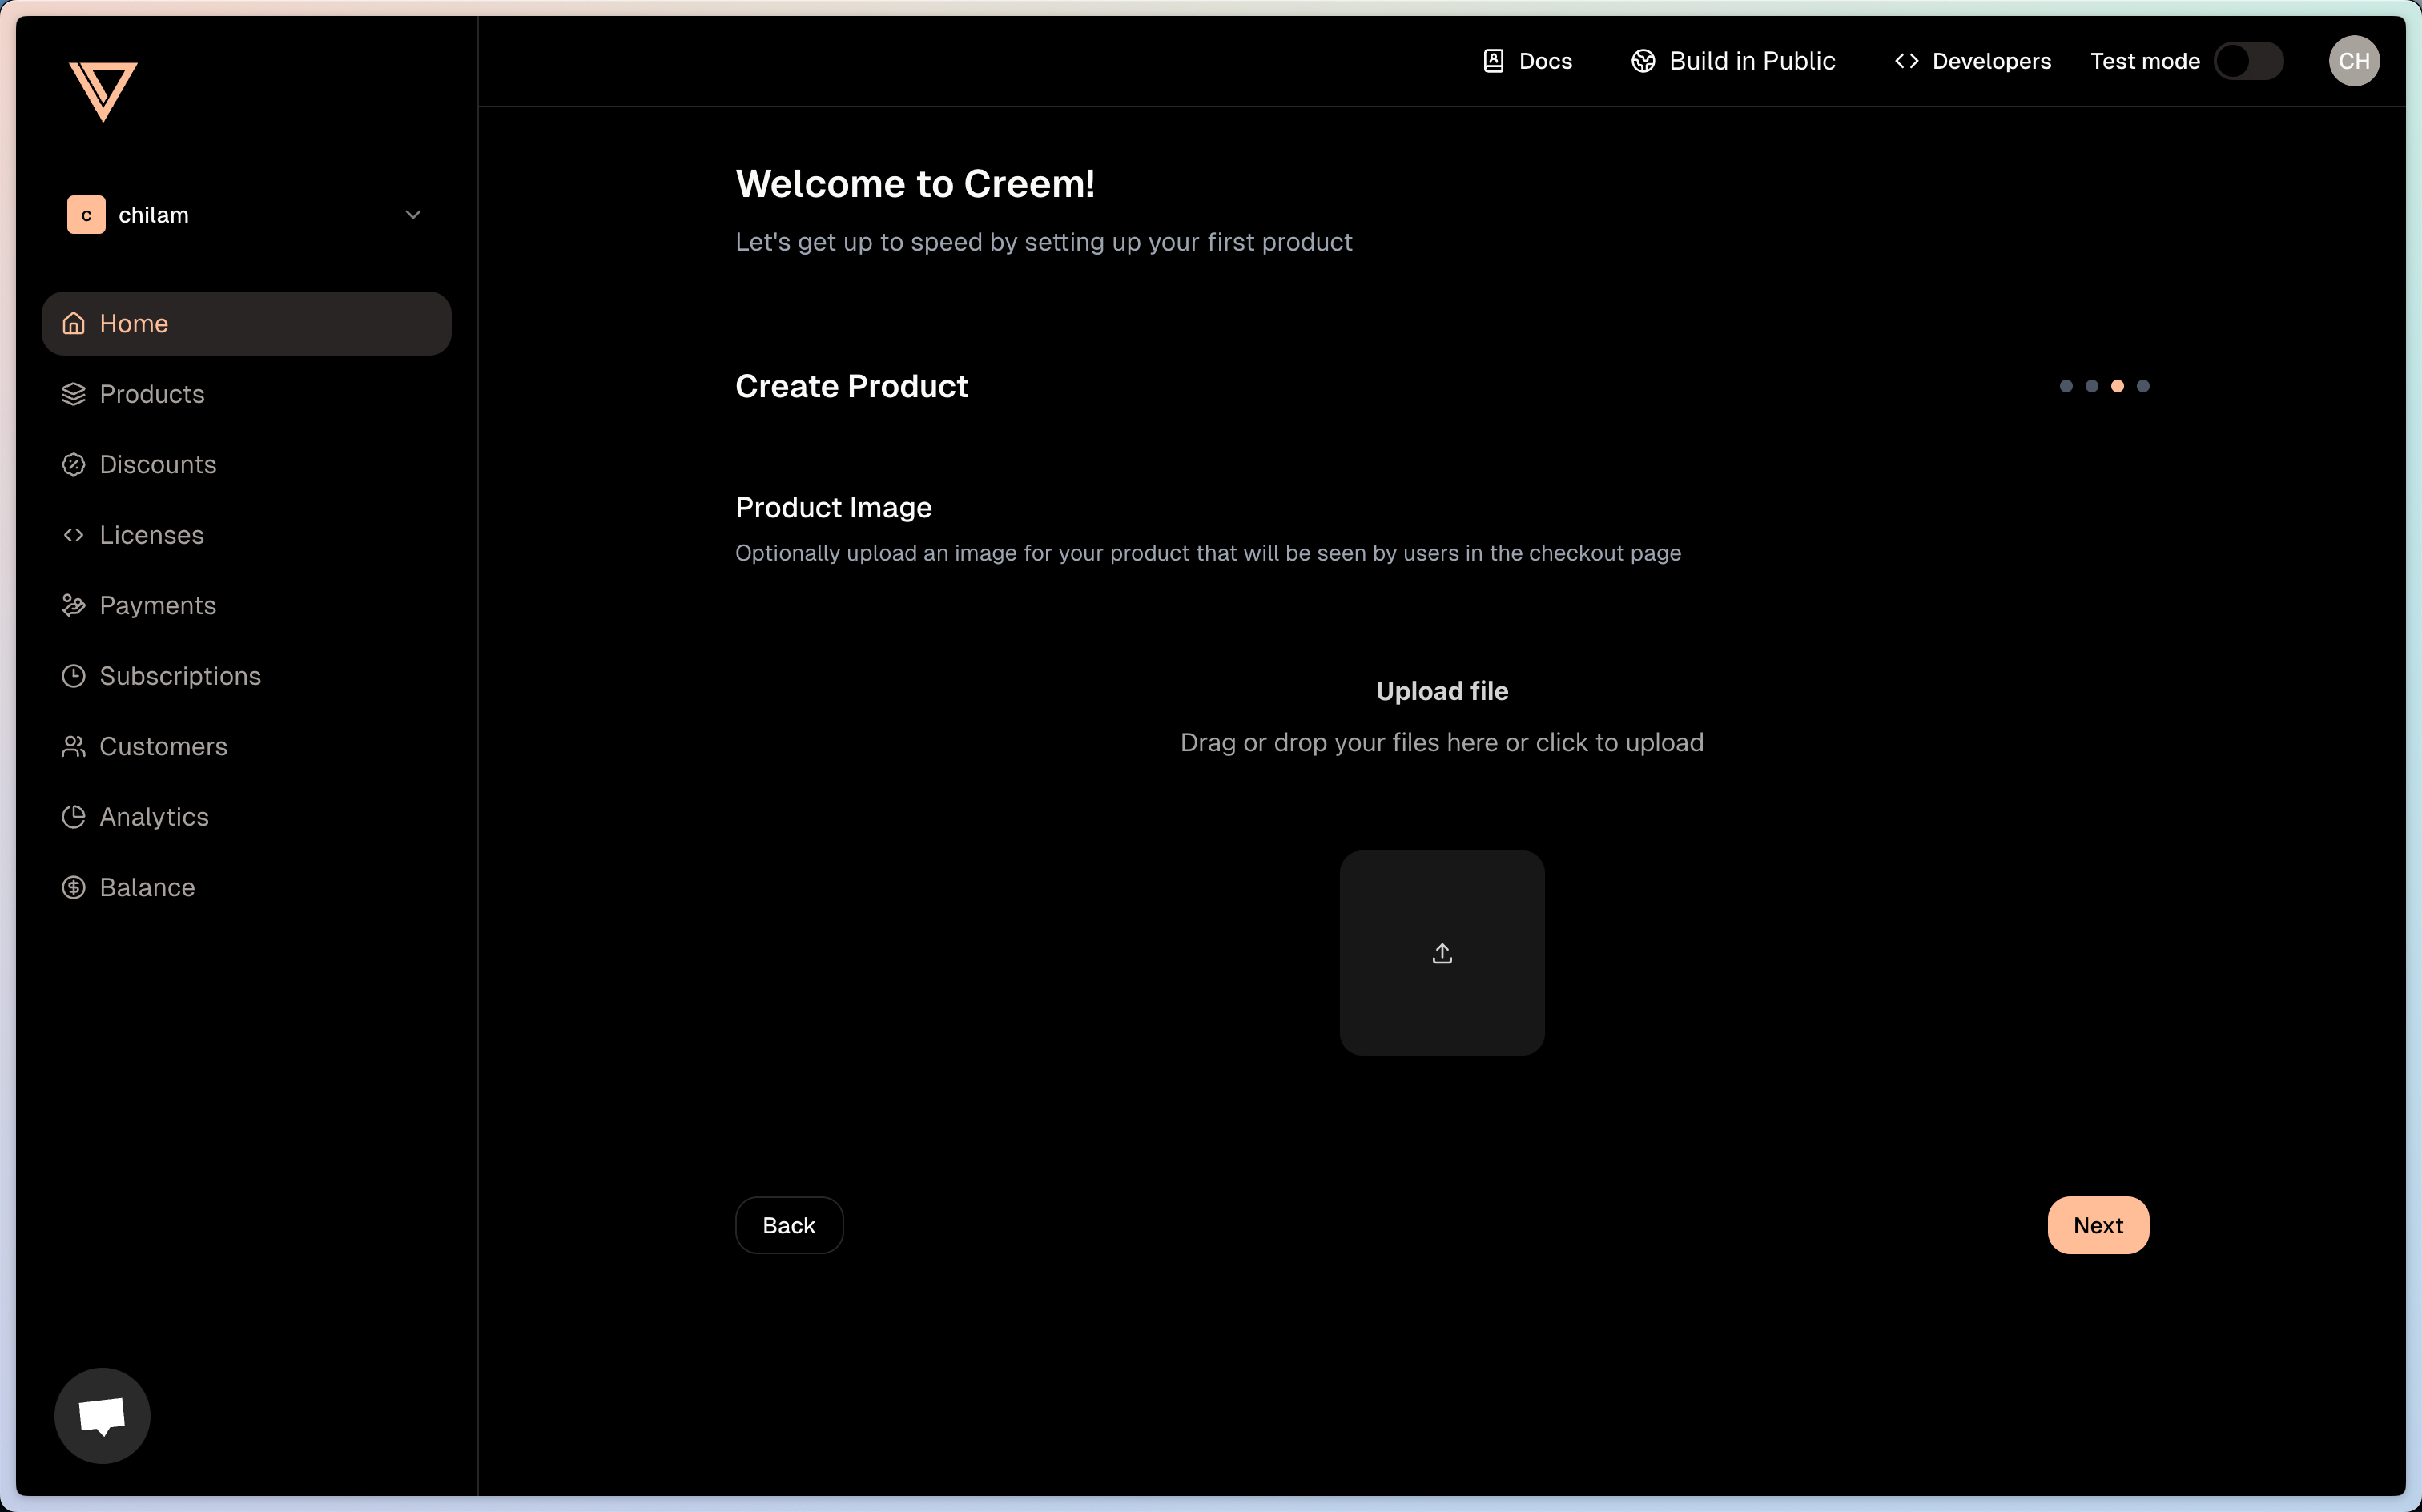Open the chilam workspace switcher
This screenshot has height=1512, width=2422.
click(x=246, y=215)
